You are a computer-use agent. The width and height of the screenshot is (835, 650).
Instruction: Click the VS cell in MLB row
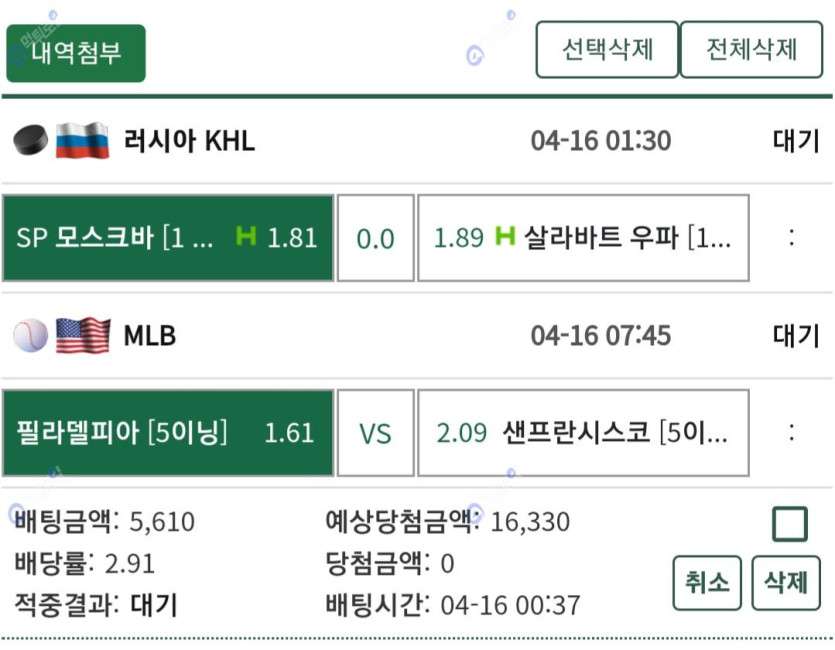[375, 433]
